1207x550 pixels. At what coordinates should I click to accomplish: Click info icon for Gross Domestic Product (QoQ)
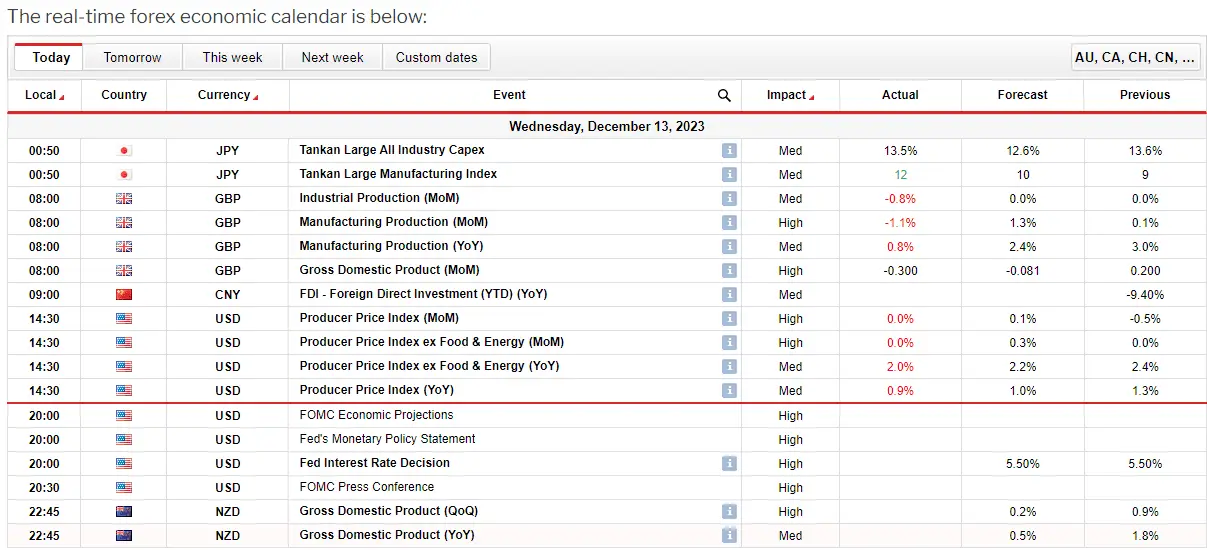coord(729,511)
